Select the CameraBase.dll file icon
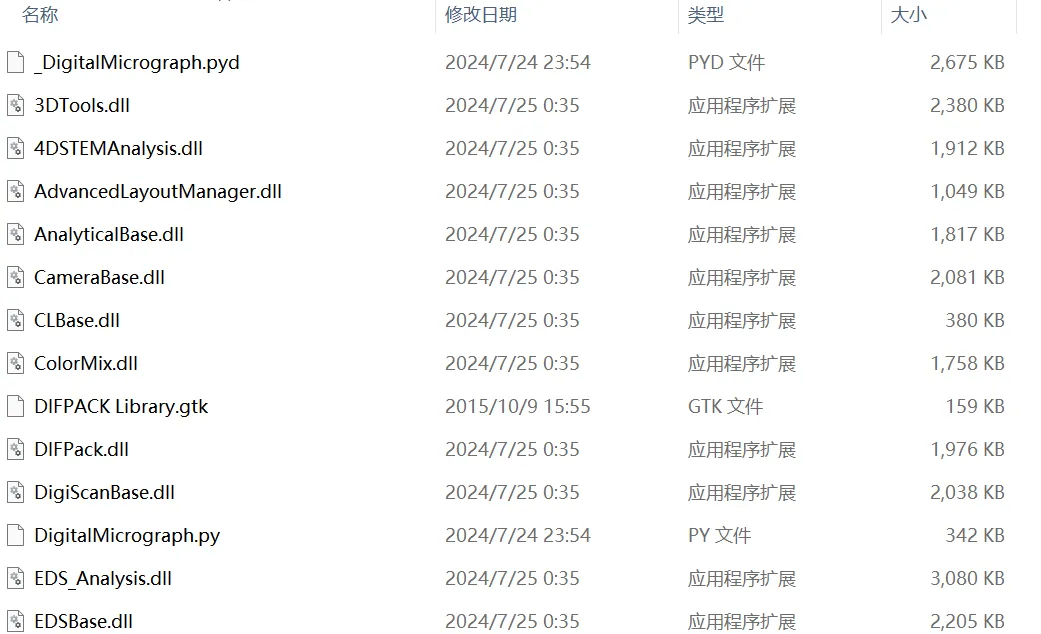Viewport: 1041px width, 634px height. click(16, 277)
